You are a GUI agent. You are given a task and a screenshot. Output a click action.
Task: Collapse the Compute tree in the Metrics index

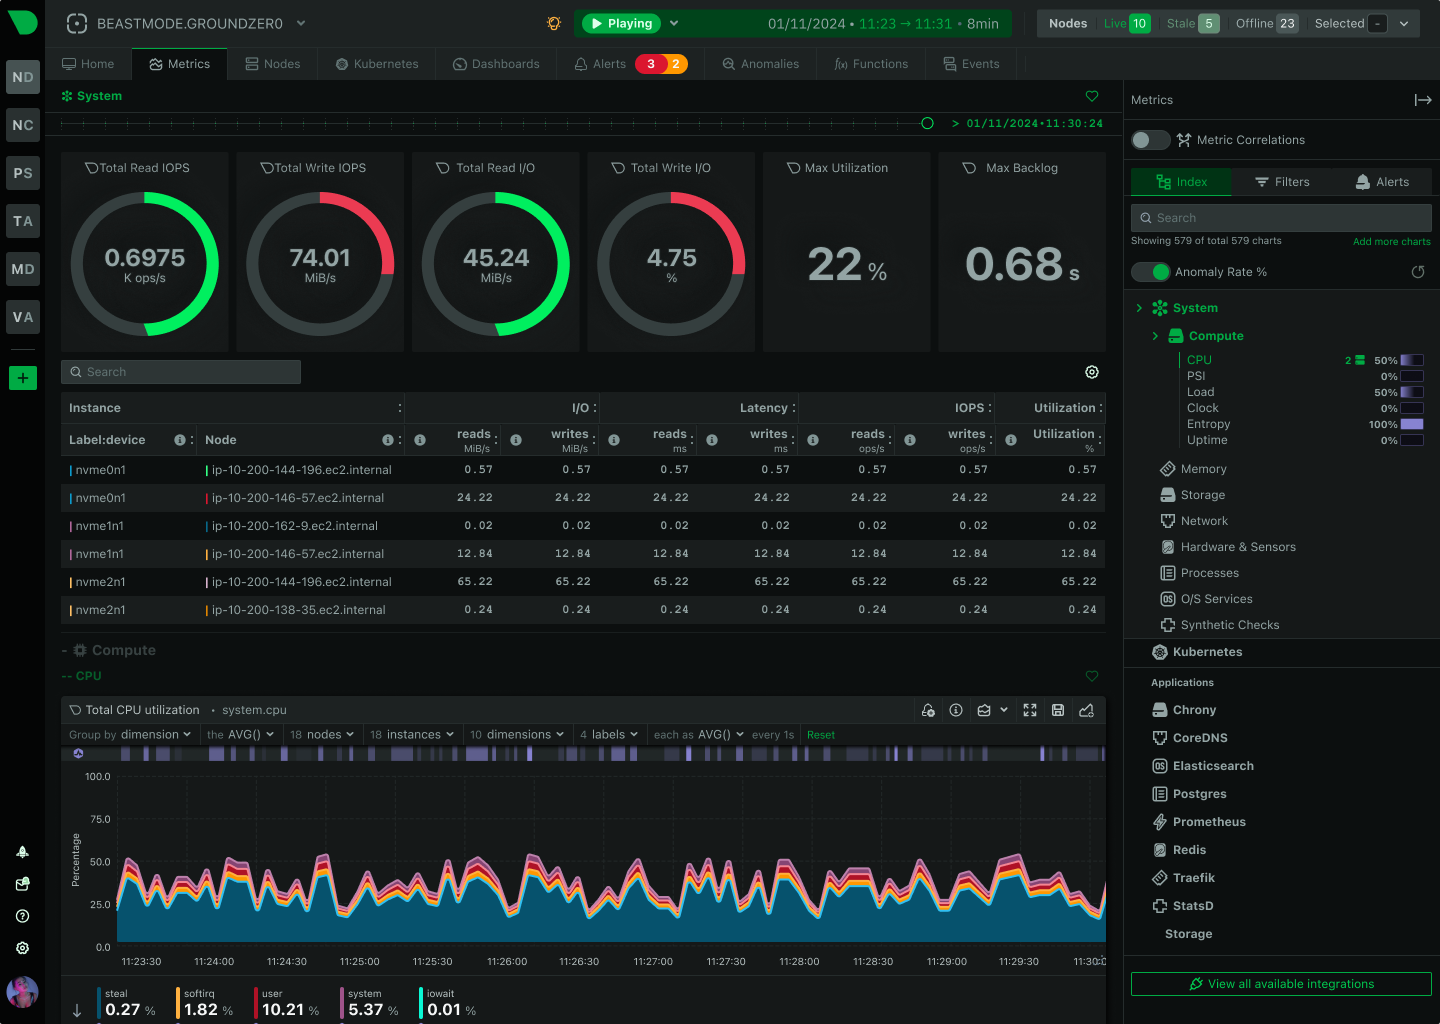point(1155,335)
